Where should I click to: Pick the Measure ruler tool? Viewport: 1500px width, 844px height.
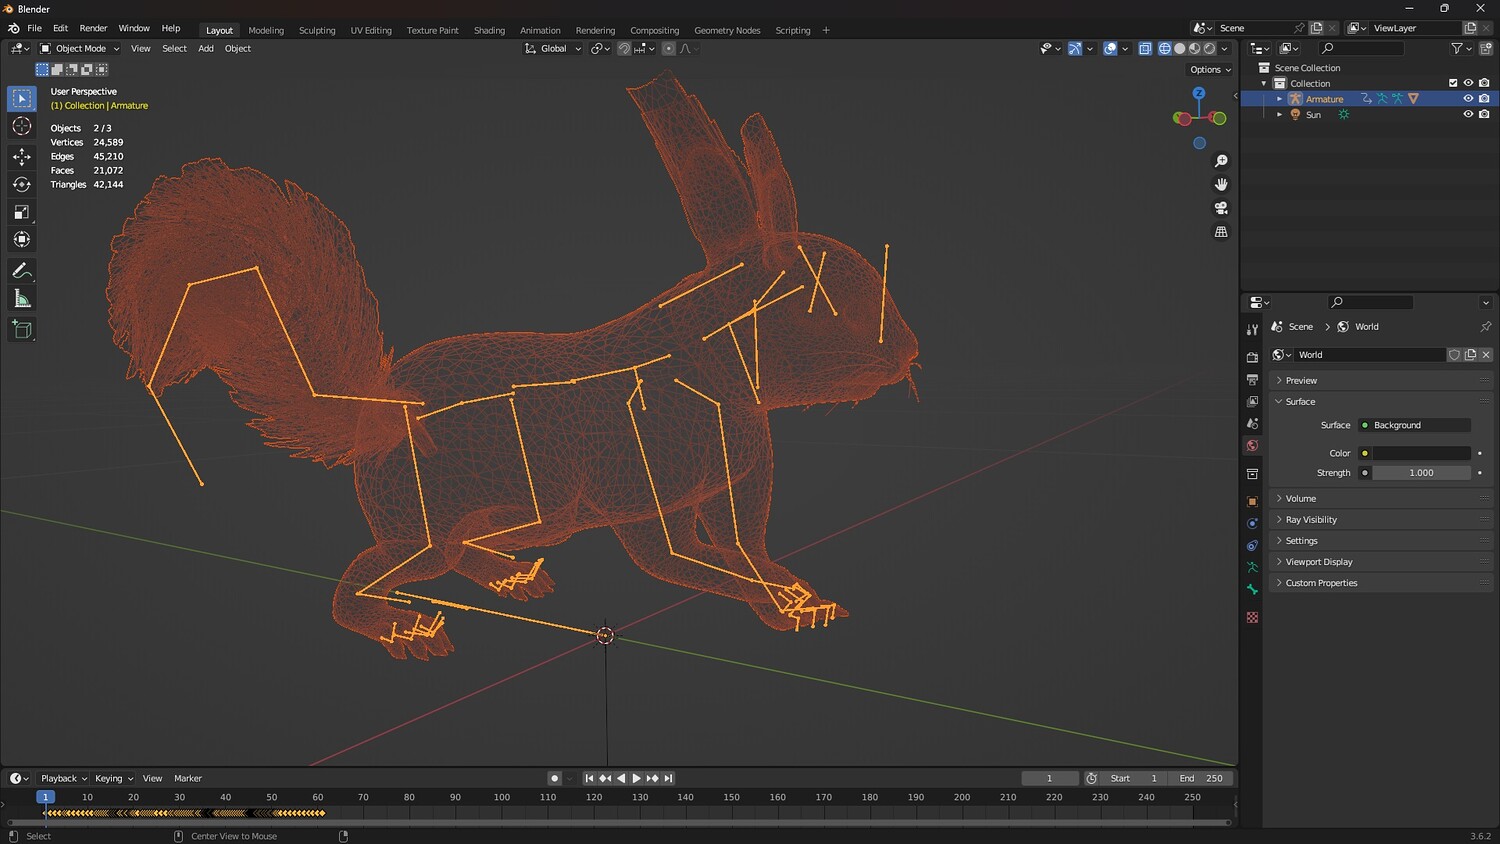point(21,299)
